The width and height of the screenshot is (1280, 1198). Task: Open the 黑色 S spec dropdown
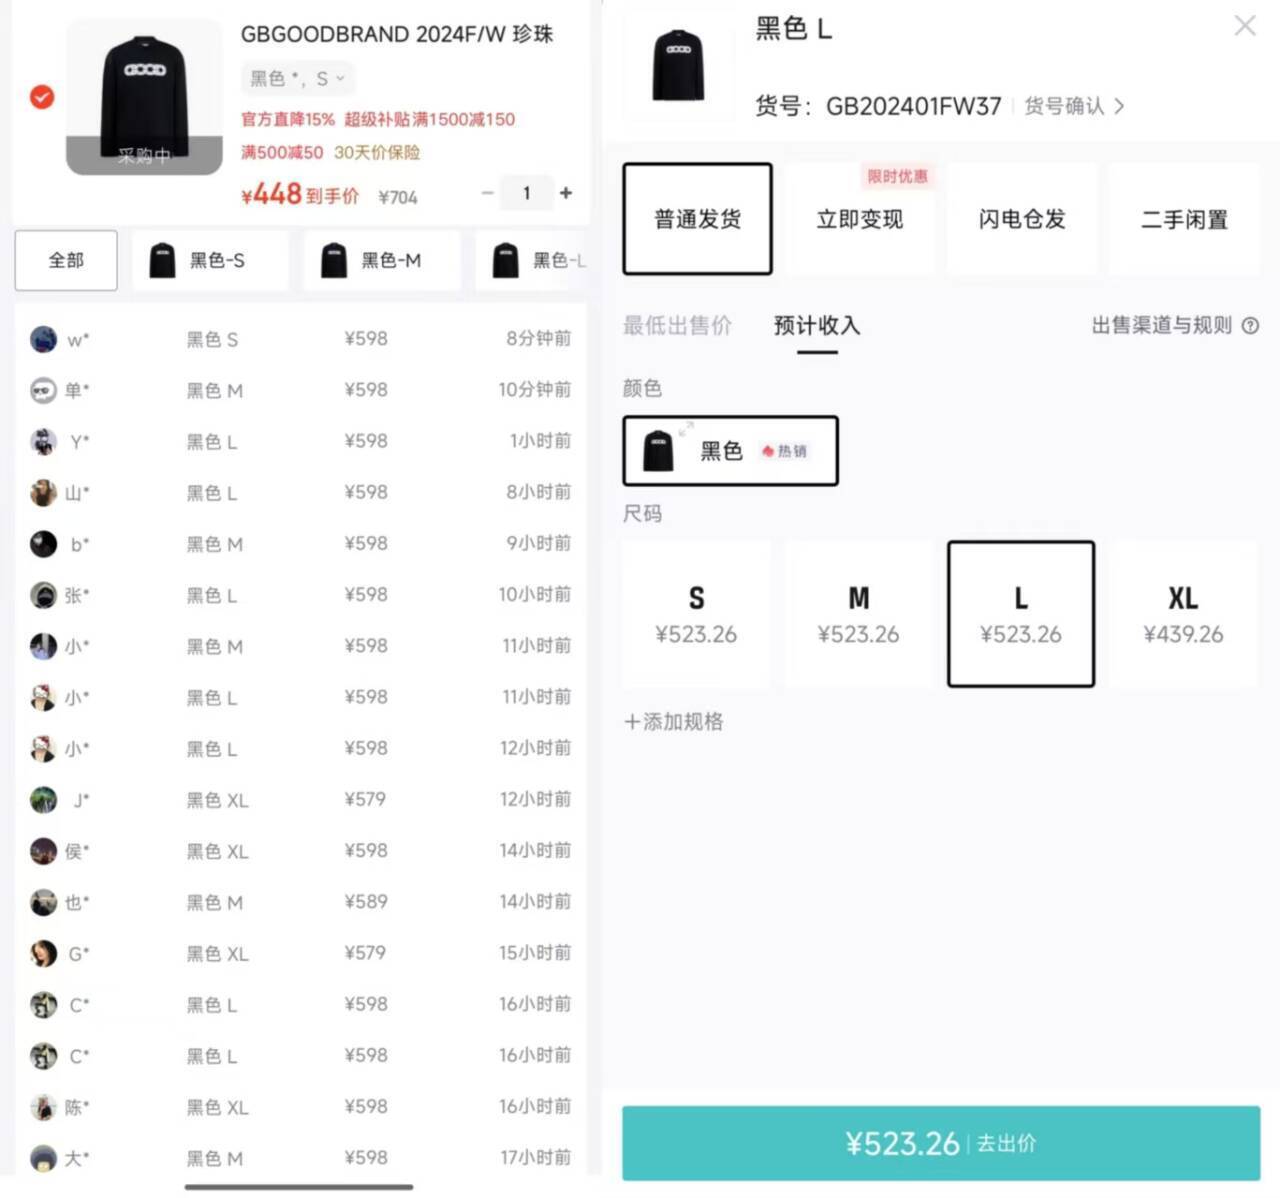click(297, 79)
